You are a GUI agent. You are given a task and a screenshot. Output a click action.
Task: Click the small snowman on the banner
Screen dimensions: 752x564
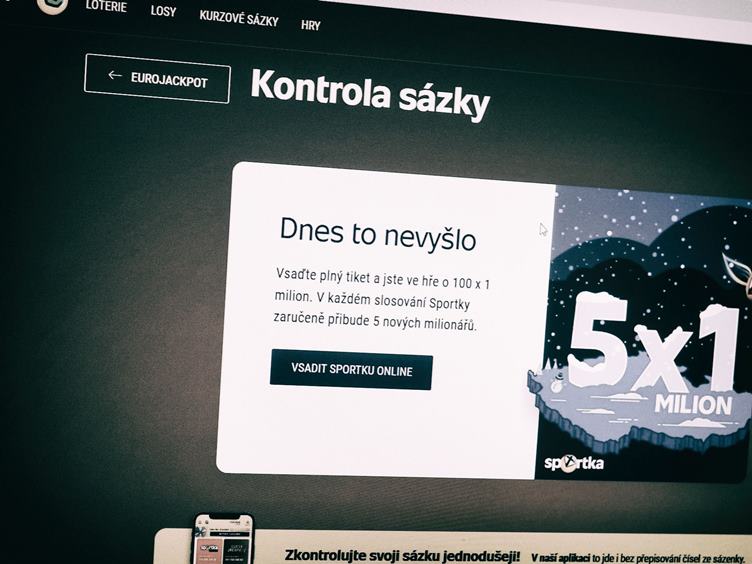coord(557,382)
